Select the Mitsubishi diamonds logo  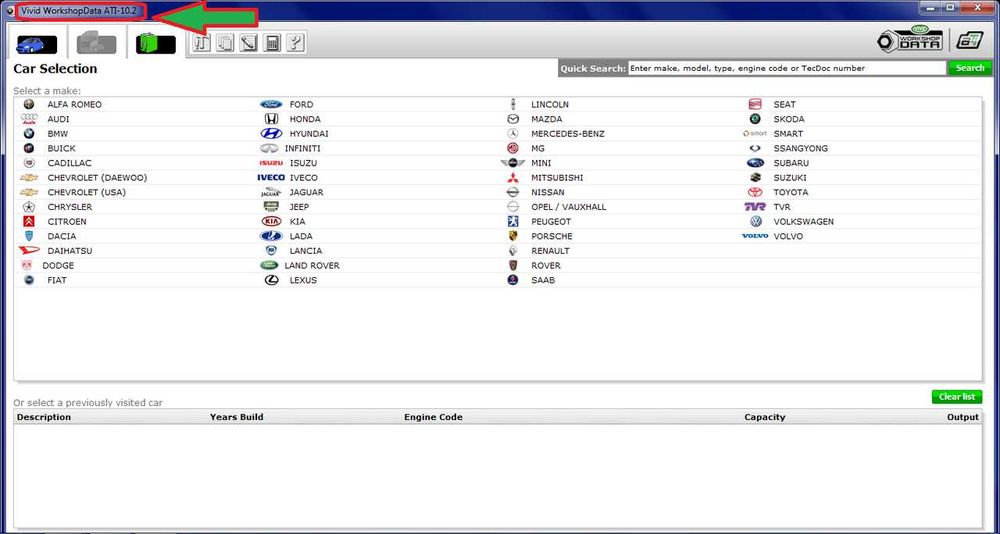pos(513,177)
